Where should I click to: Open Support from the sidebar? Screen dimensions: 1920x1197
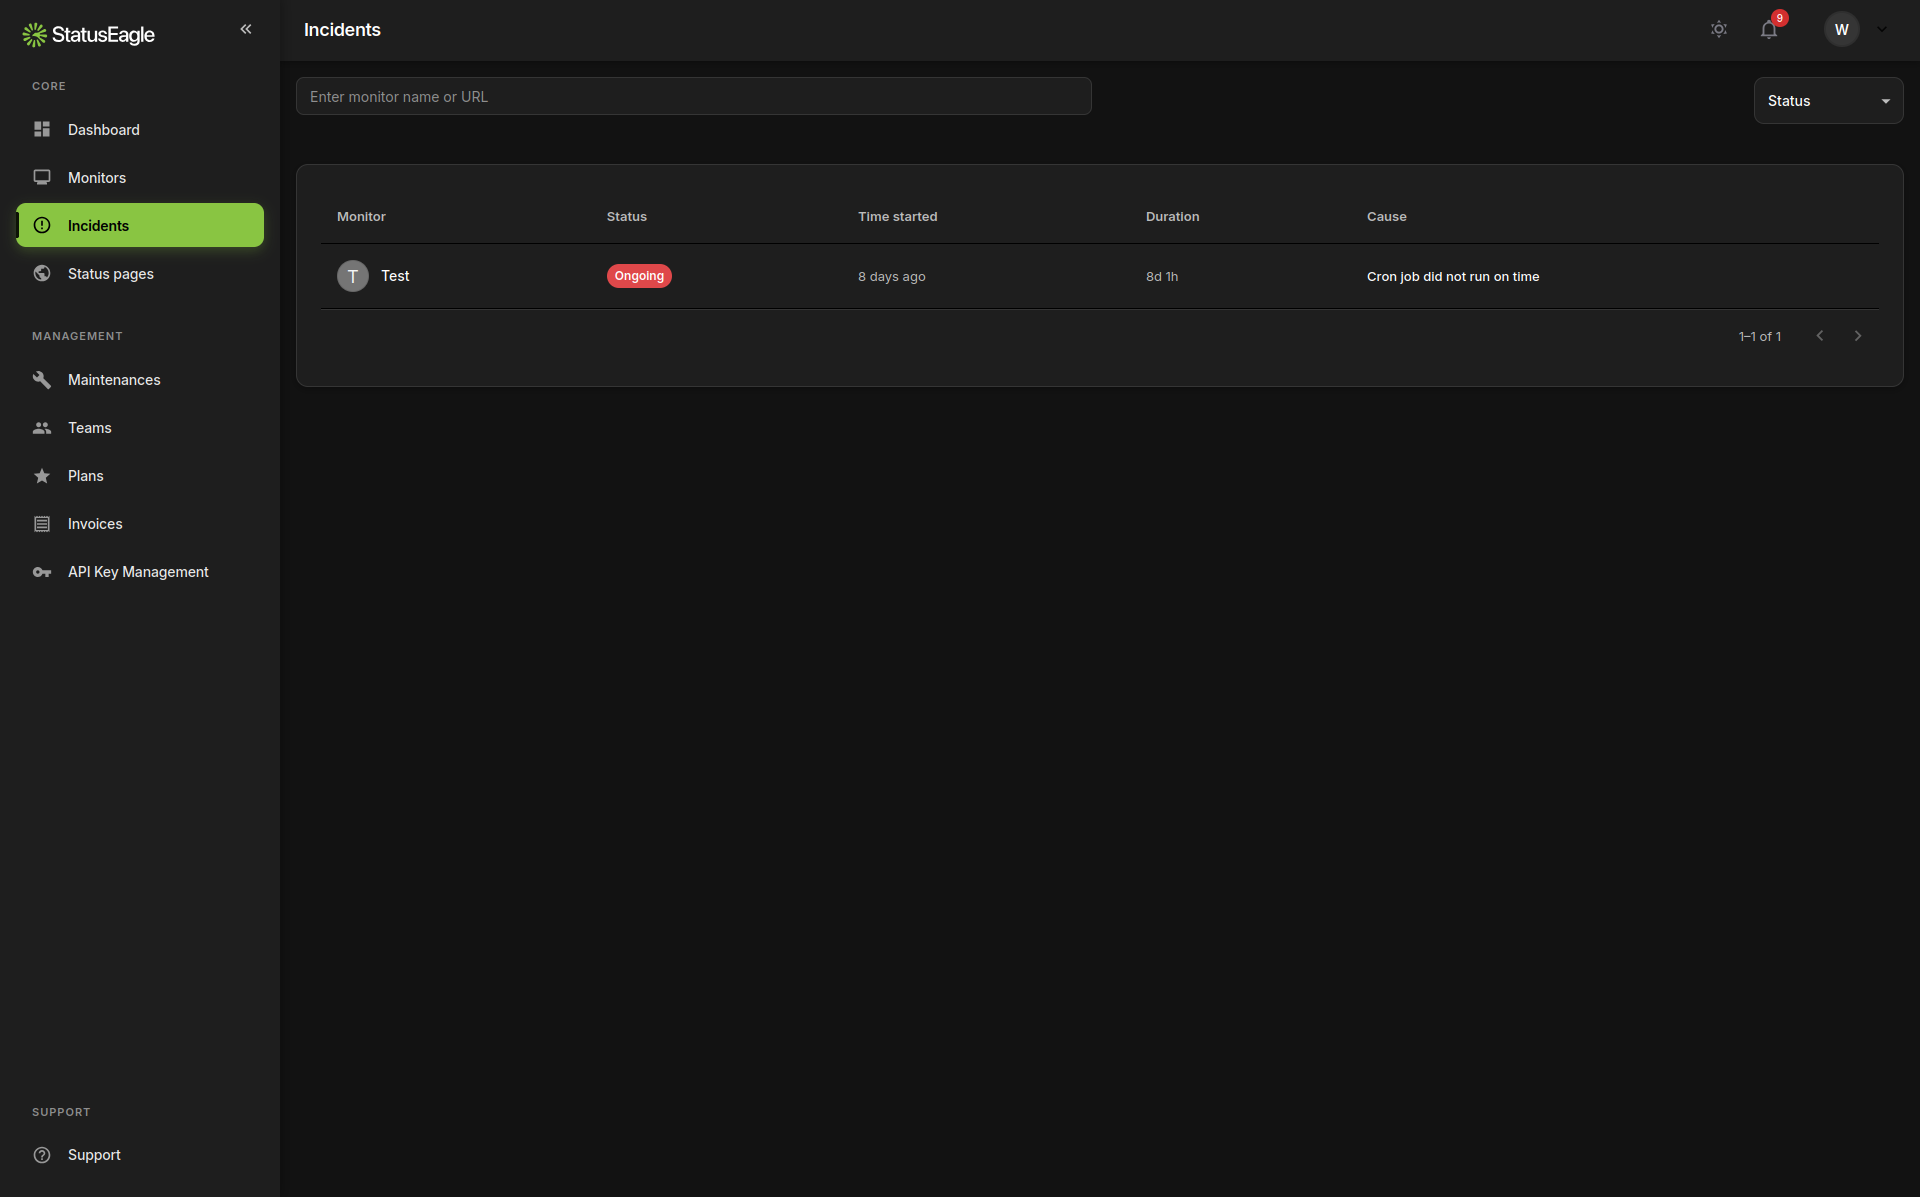coord(94,1155)
